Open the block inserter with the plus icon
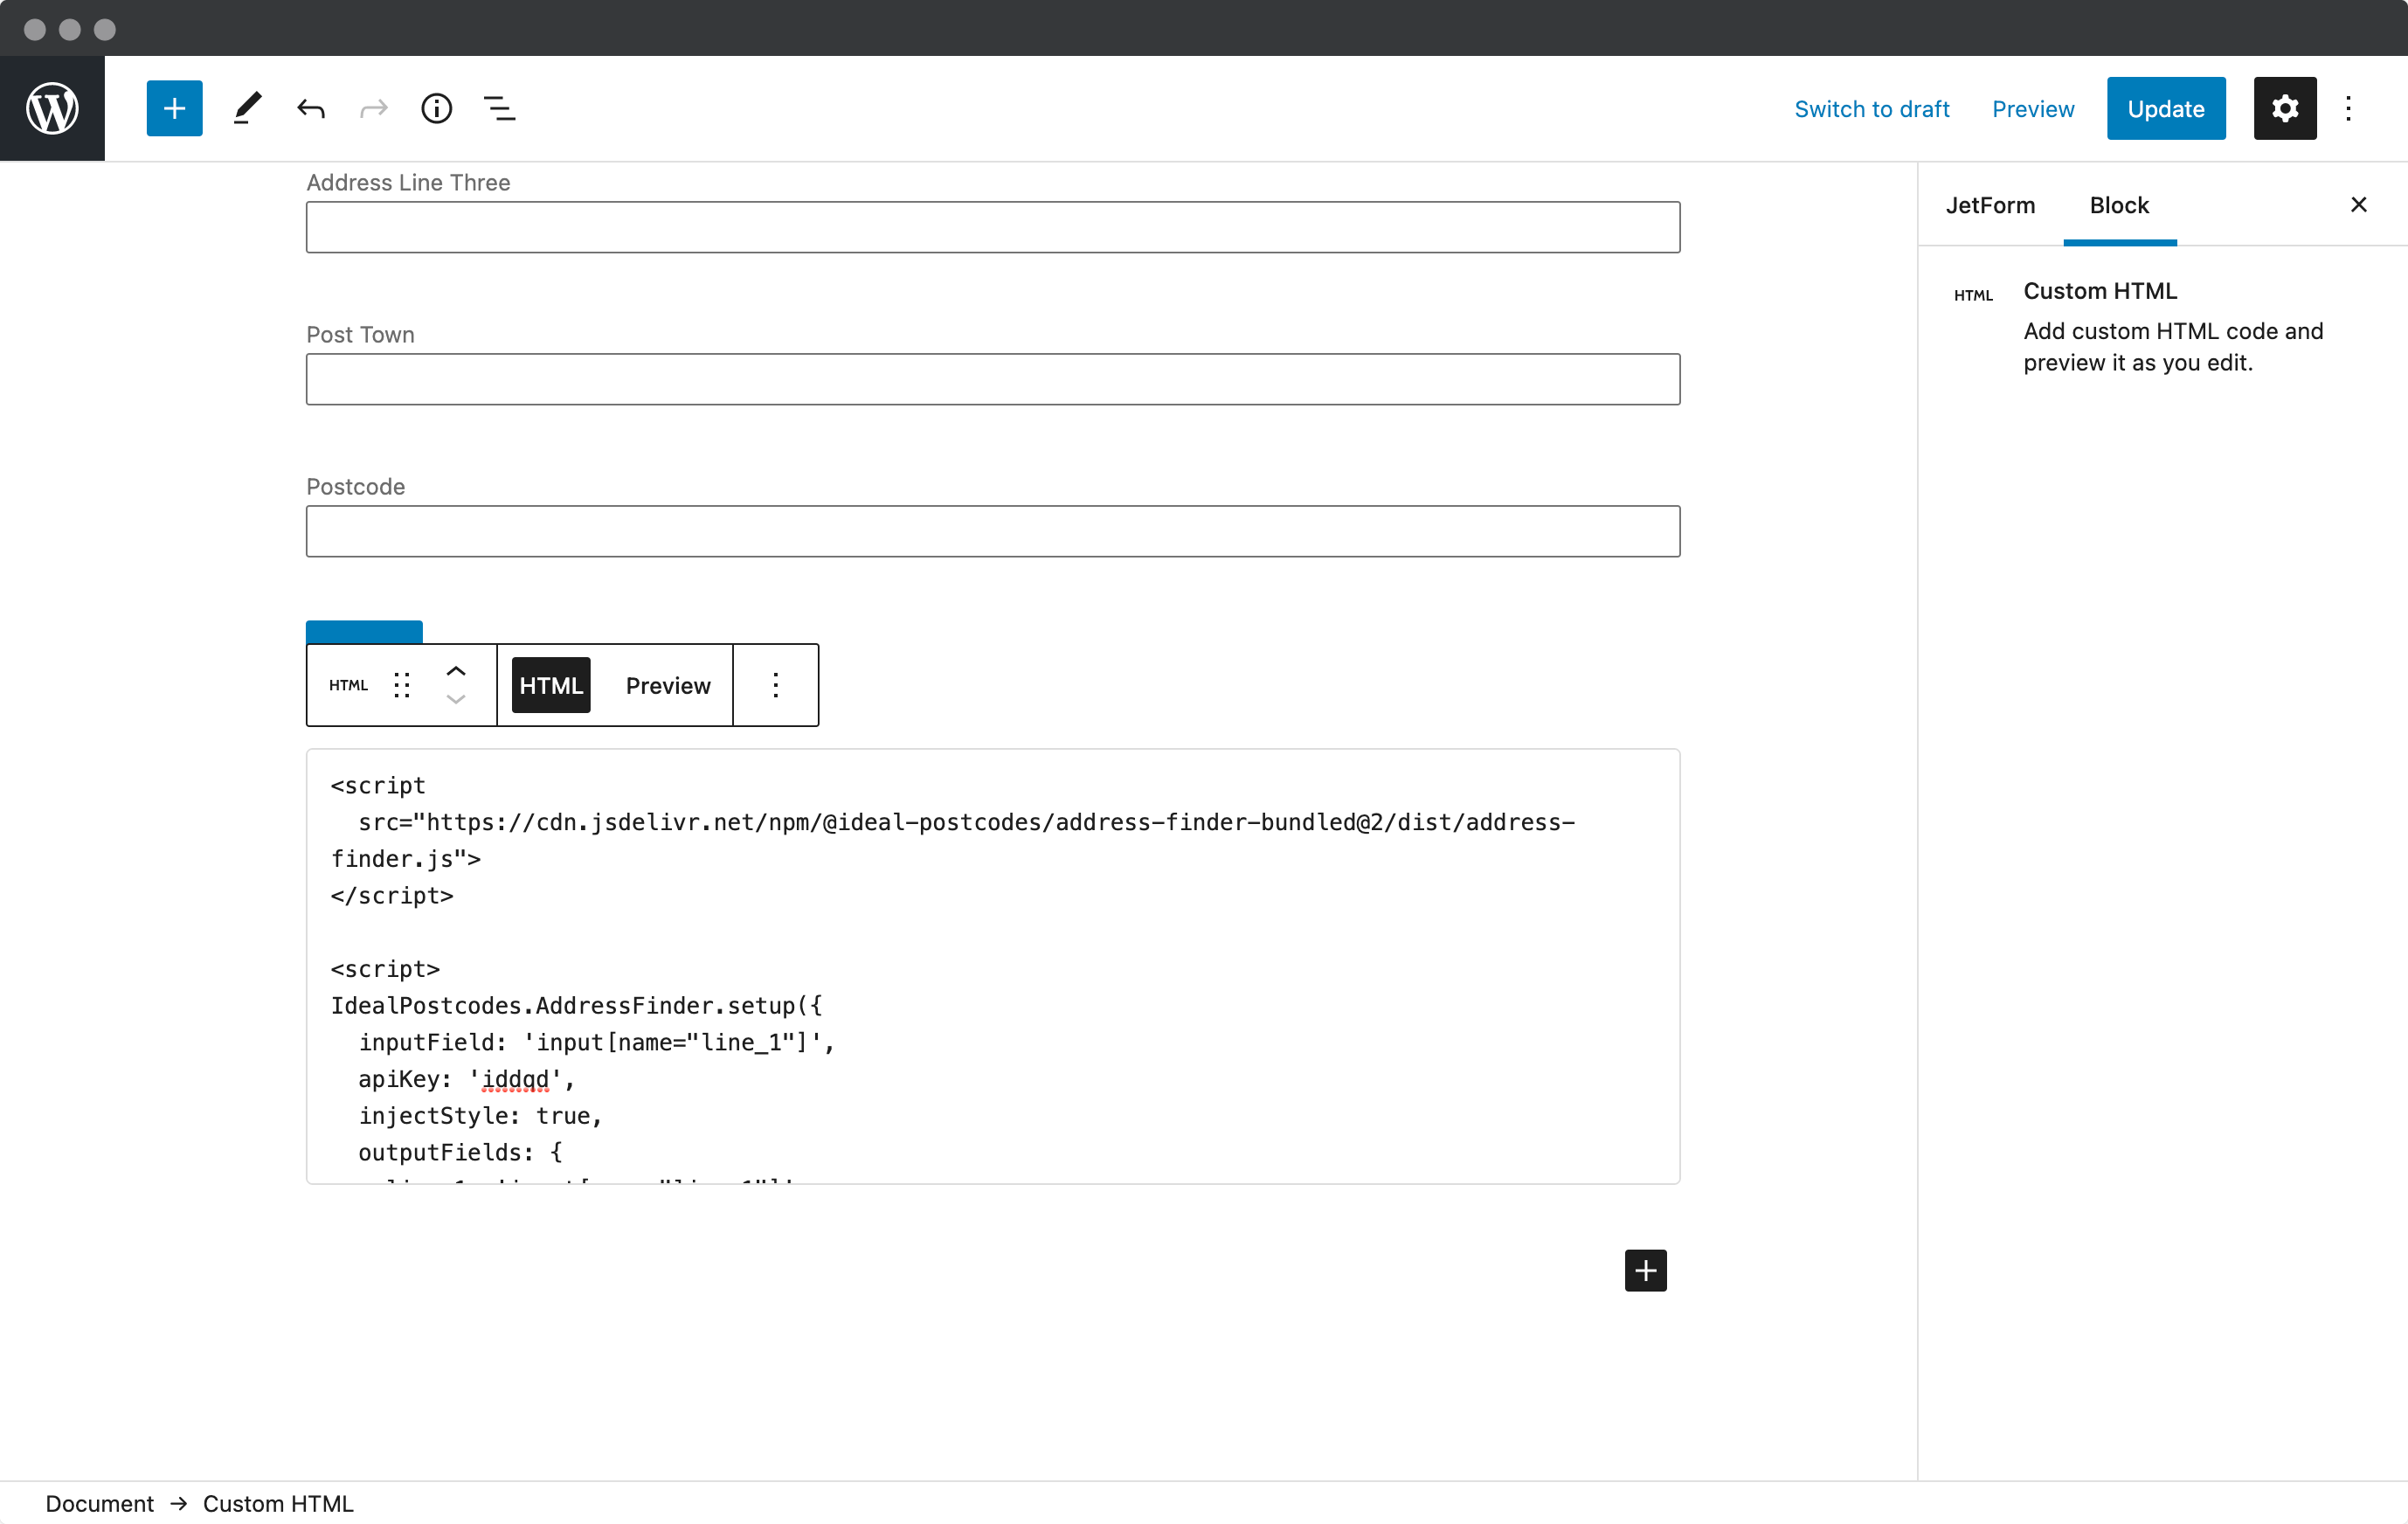 (x=173, y=108)
